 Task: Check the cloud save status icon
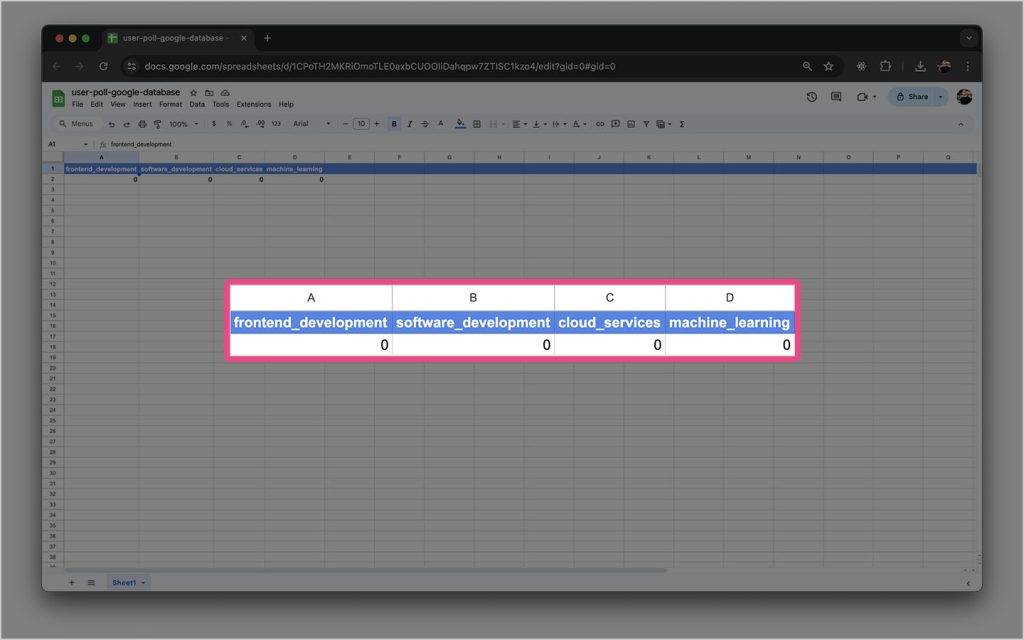coord(225,93)
